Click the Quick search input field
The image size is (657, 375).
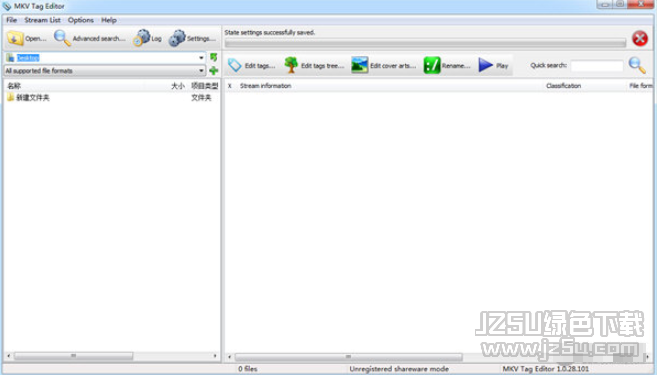pos(597,66)
